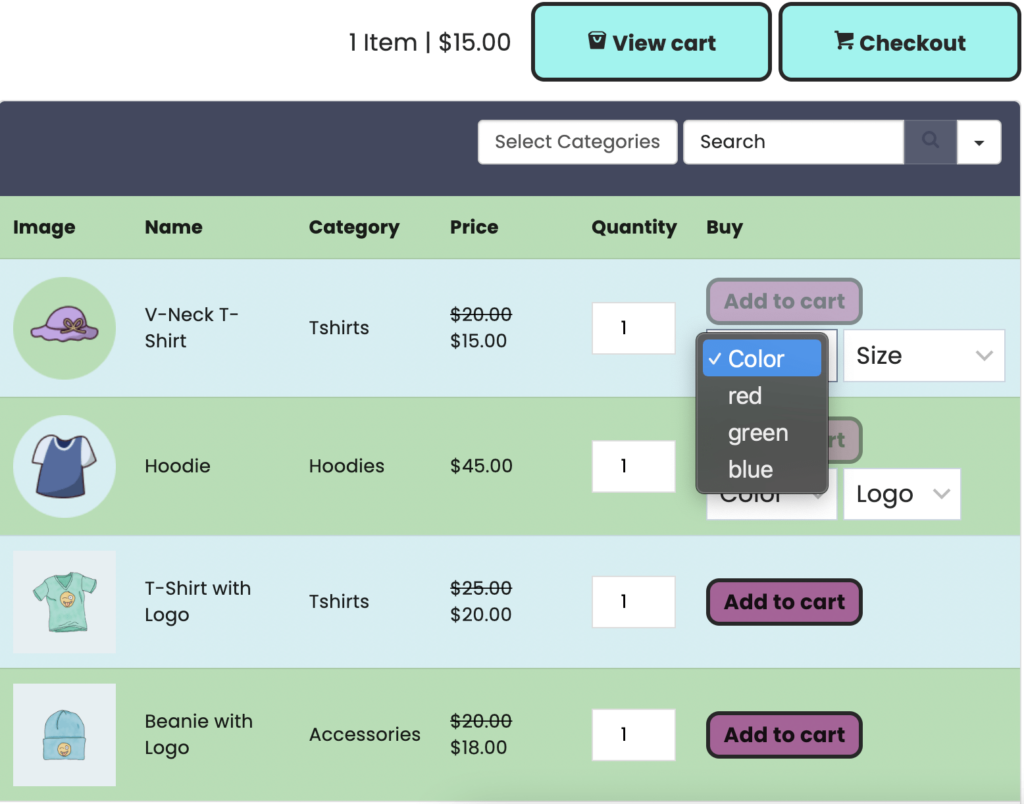Viewport: 1024px width, 804px height.
Task: Click the quantity field for Hoodie
Action: click(x=633, y=466)
